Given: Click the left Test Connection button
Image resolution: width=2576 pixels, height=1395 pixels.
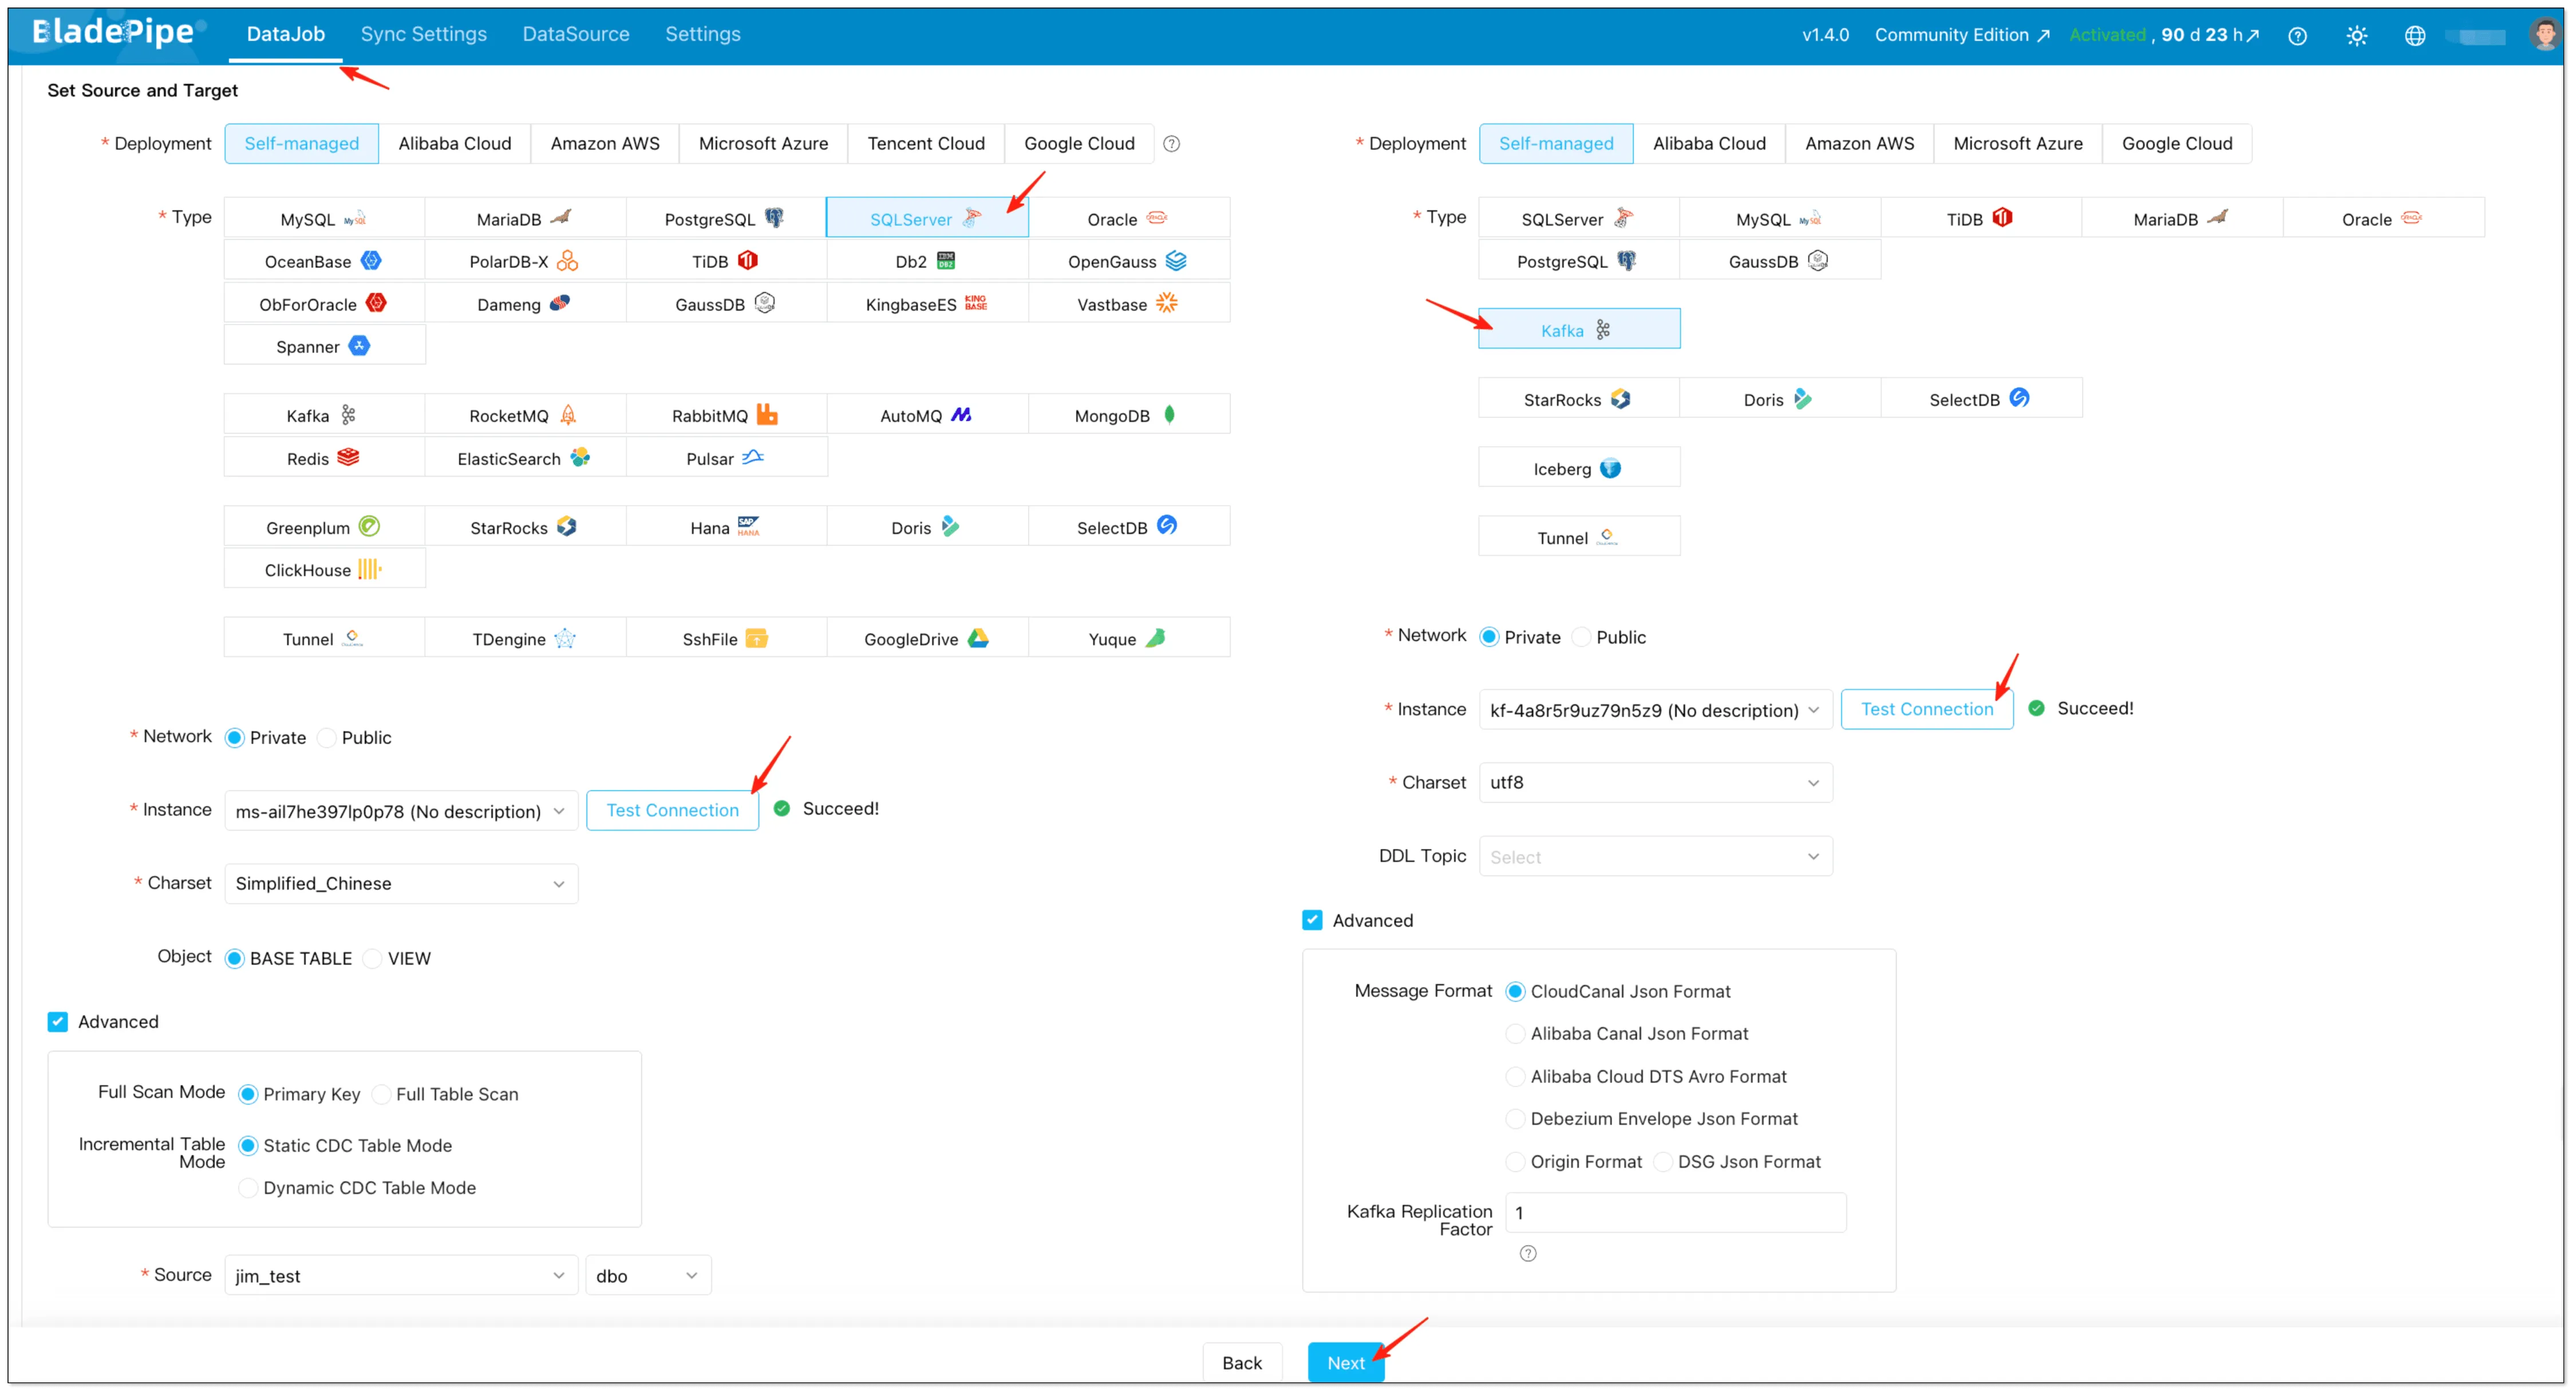Looking at the screenshot, I should click(672, 810).
